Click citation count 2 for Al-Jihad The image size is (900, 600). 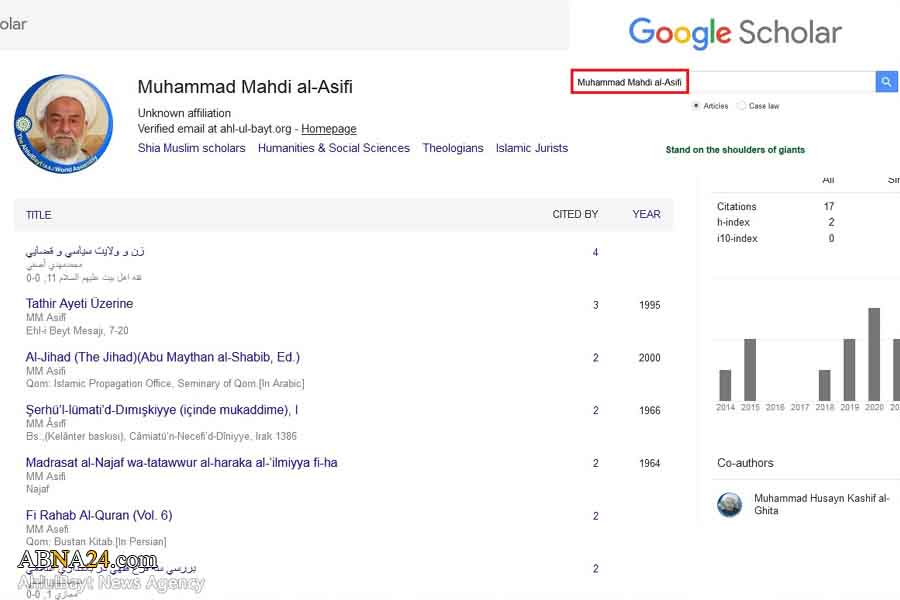[595, 358]
